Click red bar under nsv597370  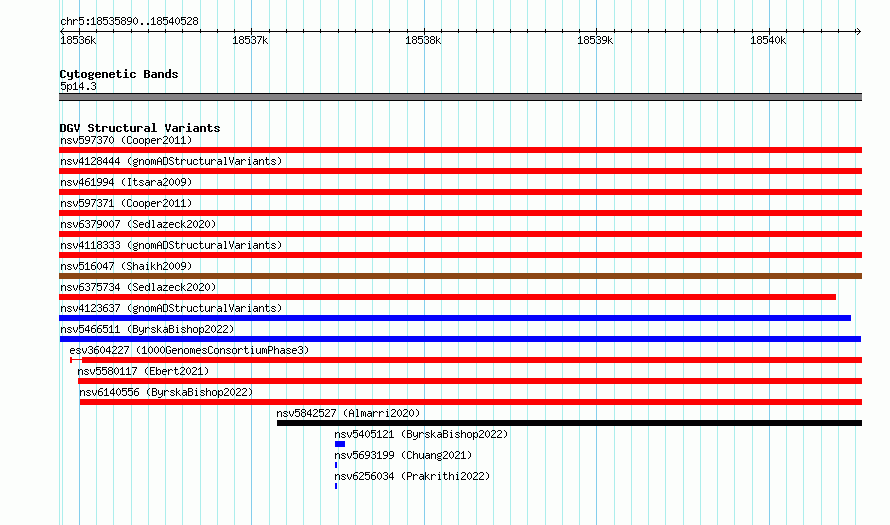(x=460, y=150)
